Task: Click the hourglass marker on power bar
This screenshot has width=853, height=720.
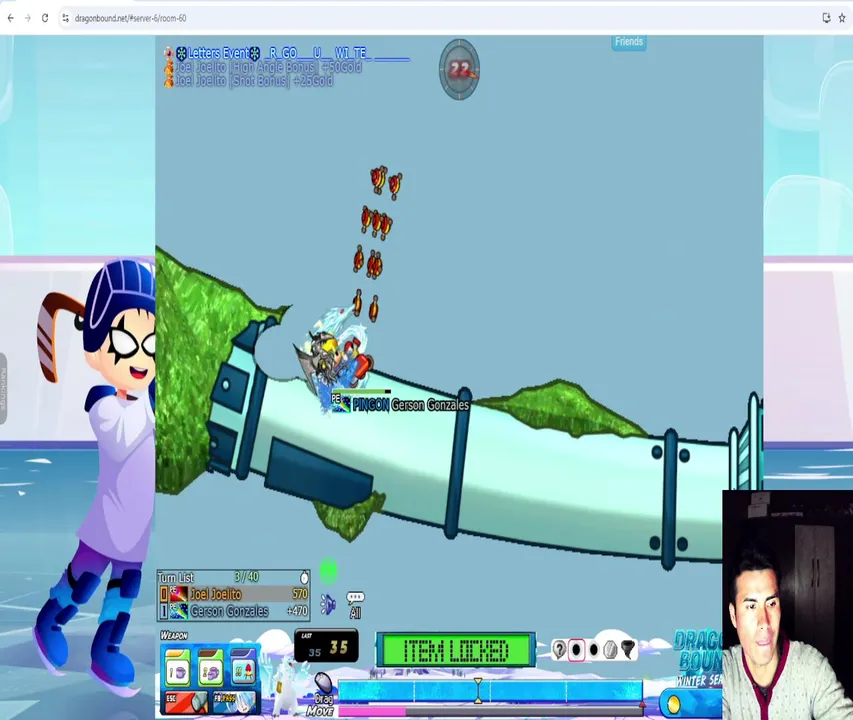Action: point(478,691)
